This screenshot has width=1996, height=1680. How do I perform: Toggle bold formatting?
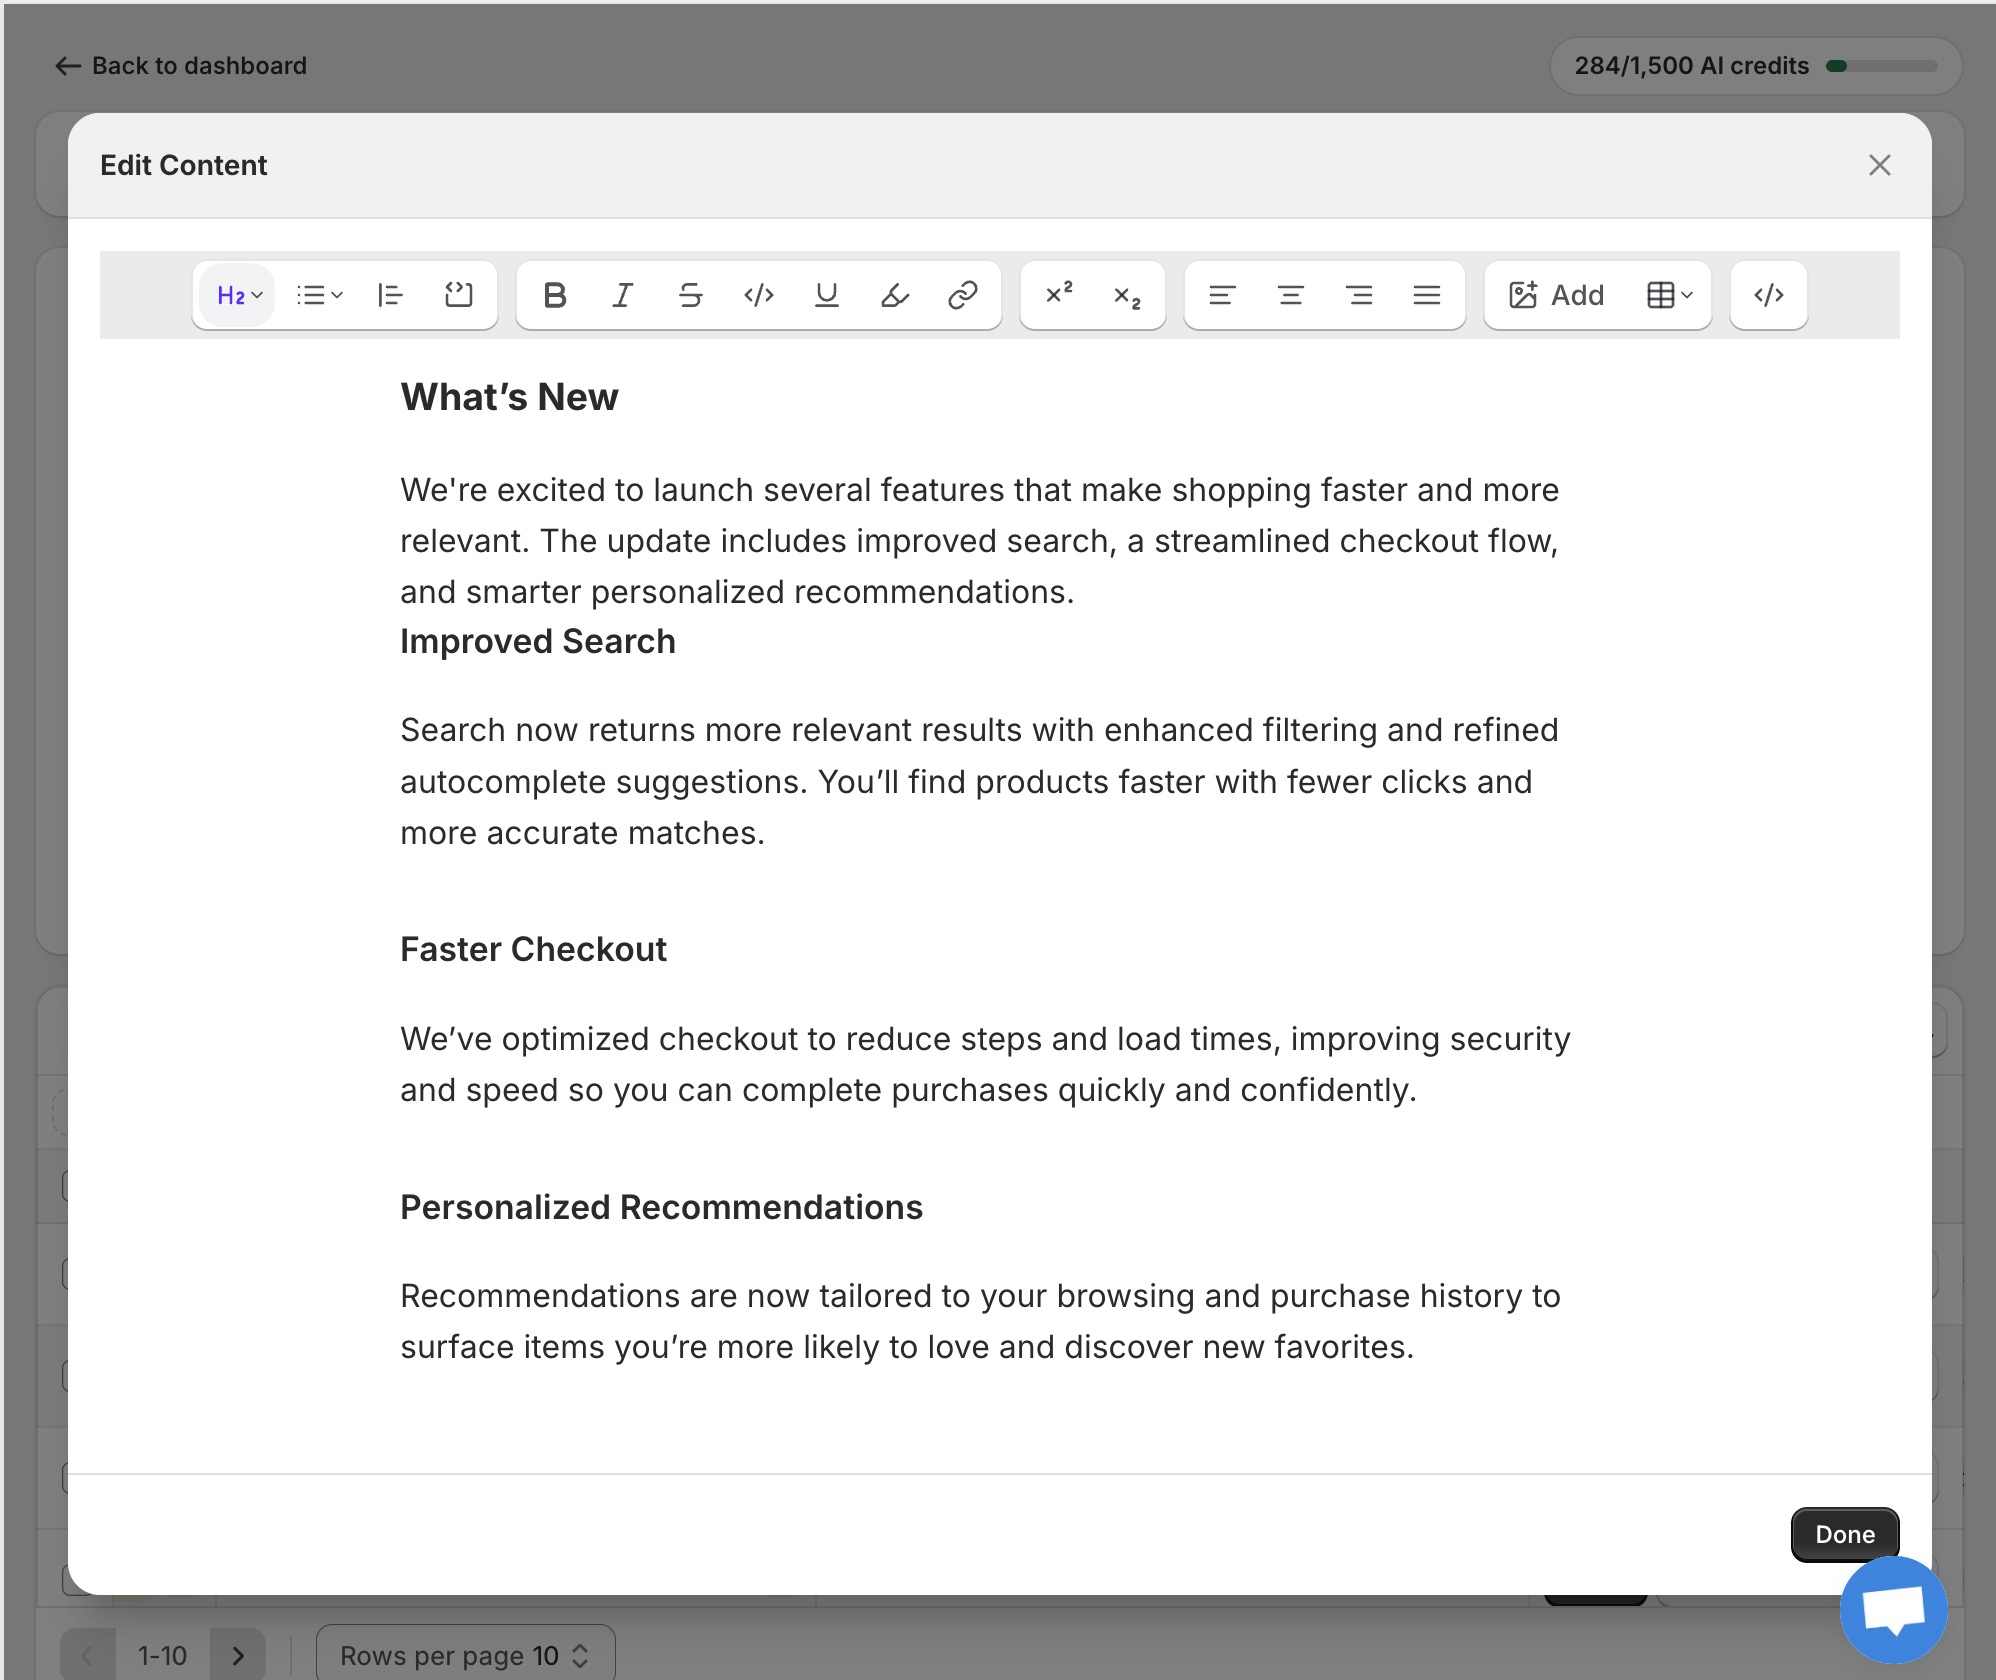point(555,295)
